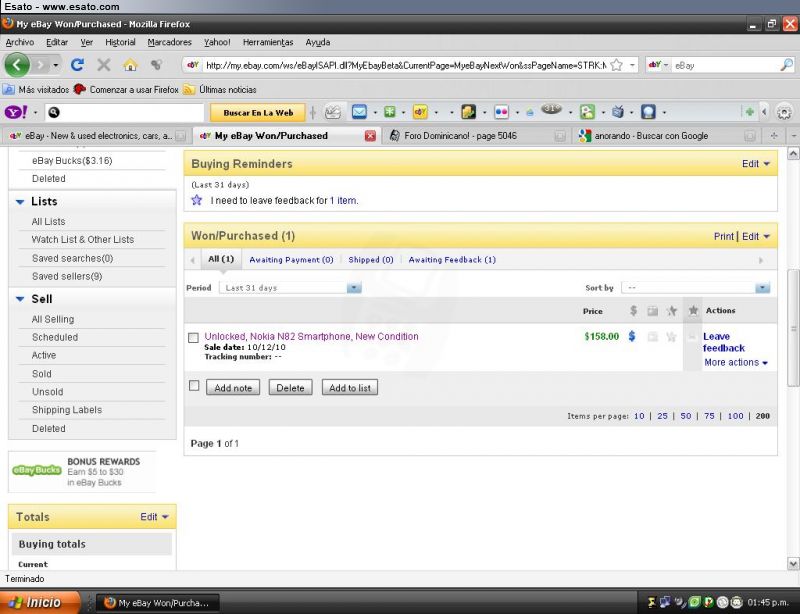This screenshot has height=614, width=800.
Task: Switch to the Awaiting Feedback (1) tab
Action: click(452, 260)
